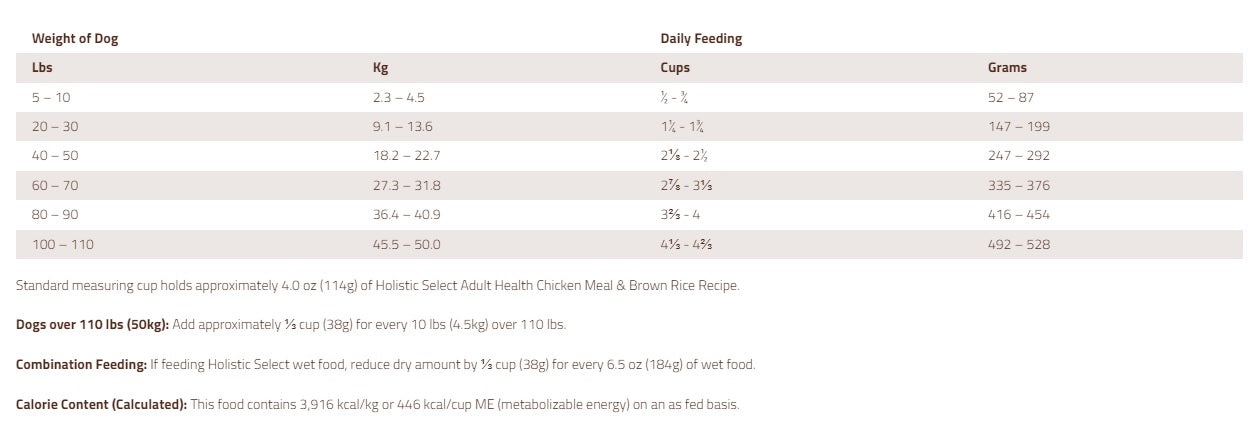Click the "Weight of Dog" table heading
The height and width of the screenshot is (426, 1254).
pyautogui.click(x=75, y=39)
